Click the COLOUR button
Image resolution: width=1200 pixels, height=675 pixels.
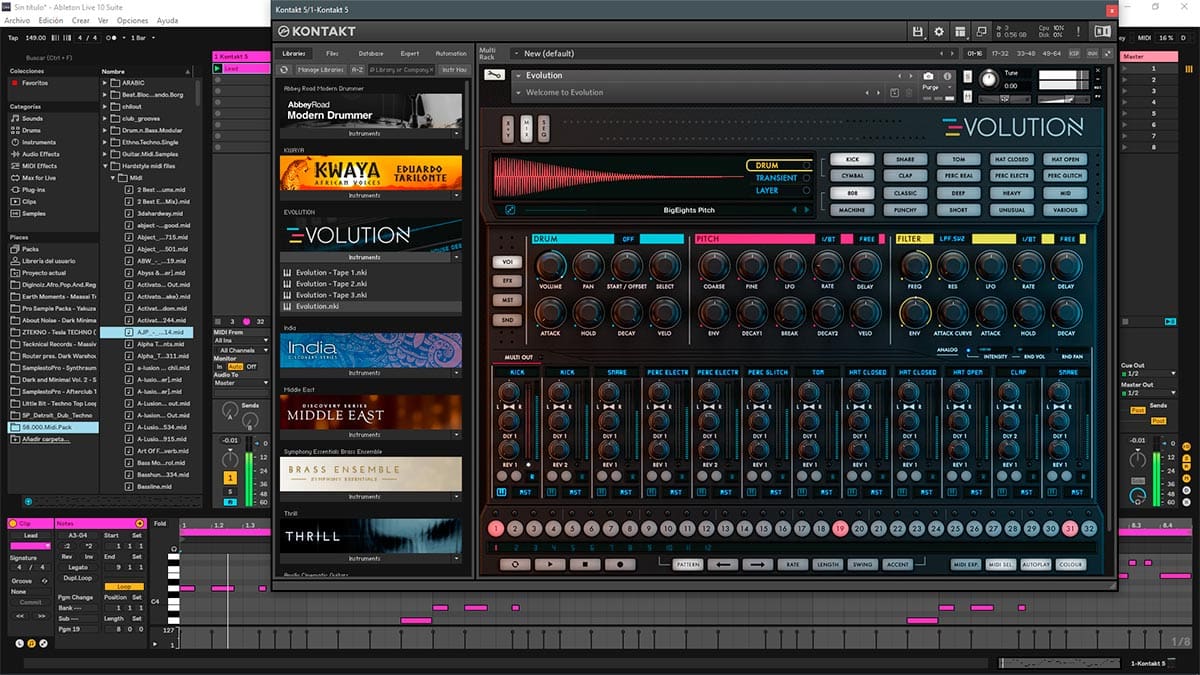tap(1071, 564)
